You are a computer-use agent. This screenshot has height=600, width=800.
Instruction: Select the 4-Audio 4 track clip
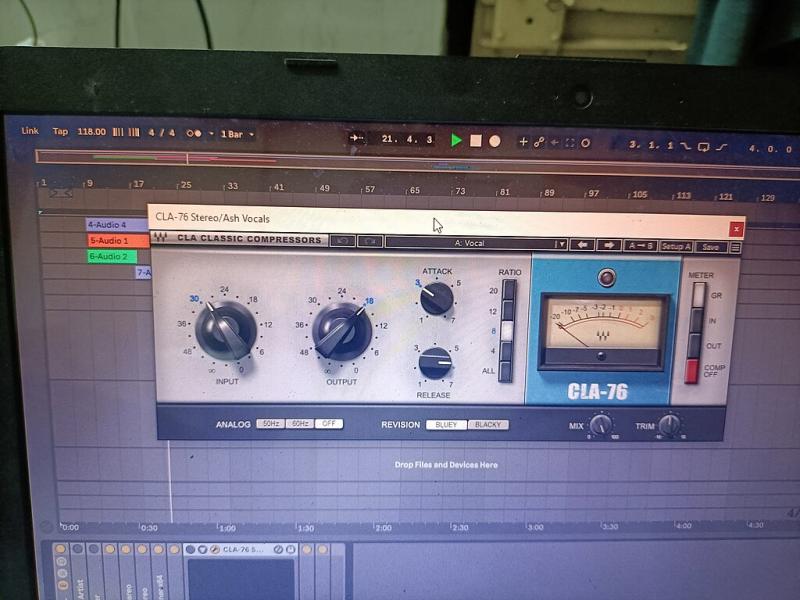point(117,224)
